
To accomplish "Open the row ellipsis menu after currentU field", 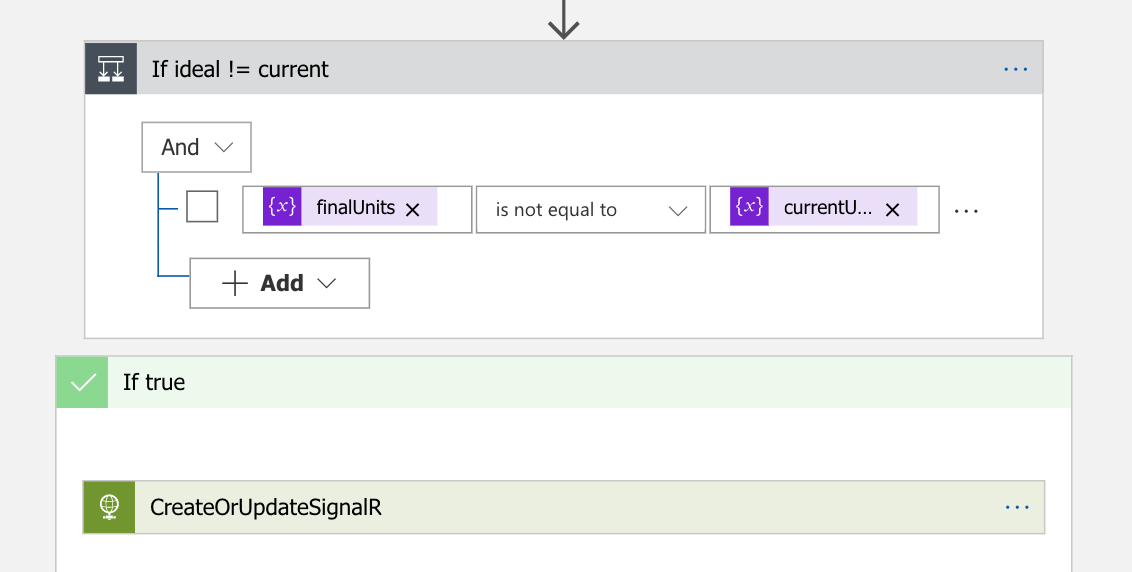I will pos(966,211).
